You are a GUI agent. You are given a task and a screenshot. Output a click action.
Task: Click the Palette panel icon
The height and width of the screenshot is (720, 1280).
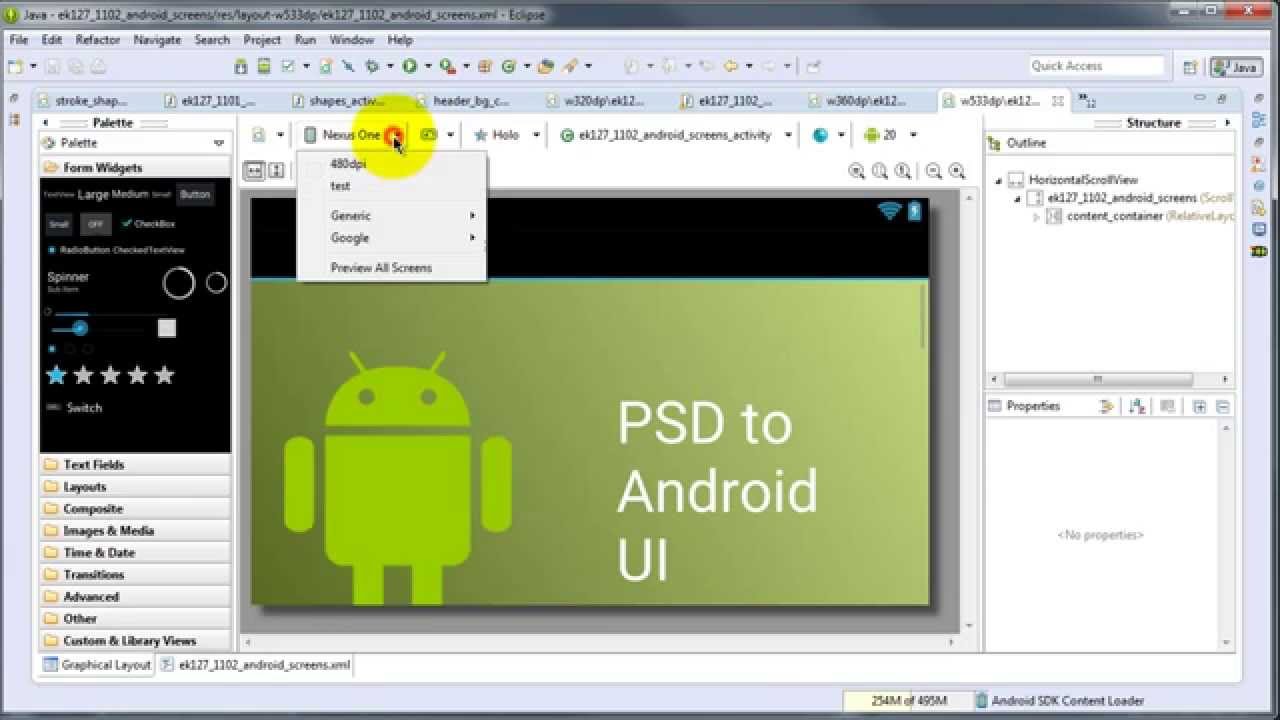click(48, 143)
